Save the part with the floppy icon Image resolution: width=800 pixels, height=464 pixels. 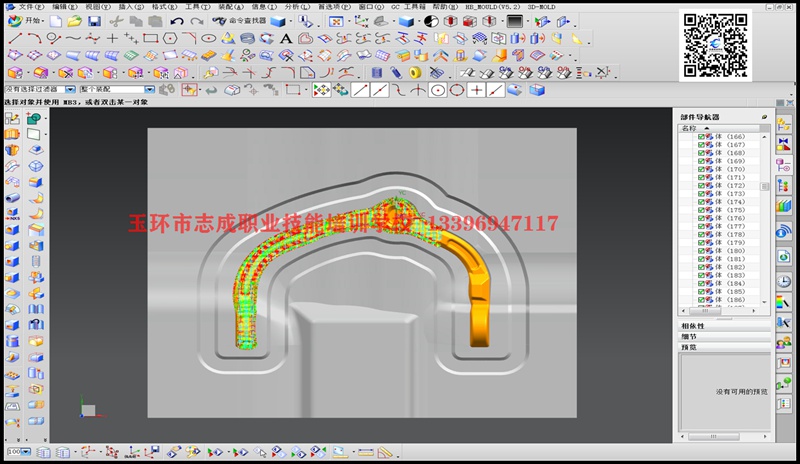click(94, 21)
